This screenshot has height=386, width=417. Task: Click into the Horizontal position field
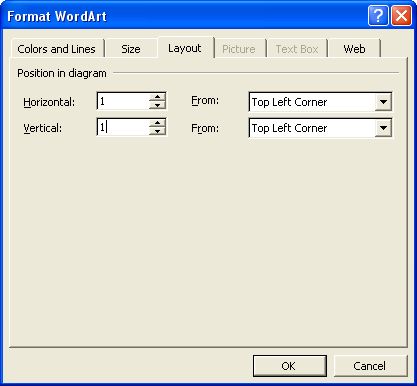coord(123,101)
